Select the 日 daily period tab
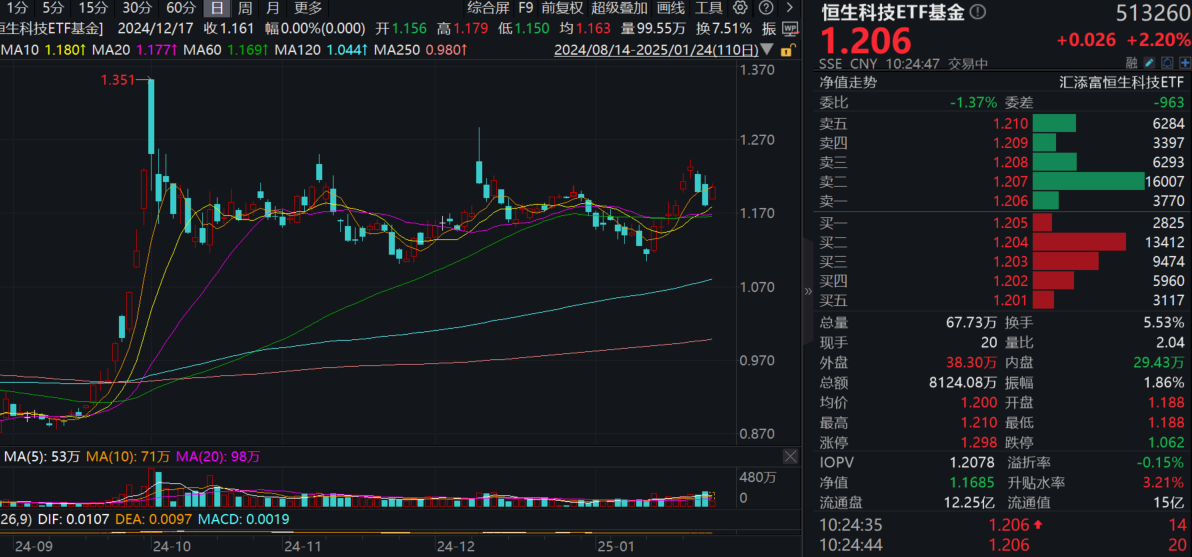Image resolution: width=1192 pixels, height=557 pixels. (x=217, y=8)
